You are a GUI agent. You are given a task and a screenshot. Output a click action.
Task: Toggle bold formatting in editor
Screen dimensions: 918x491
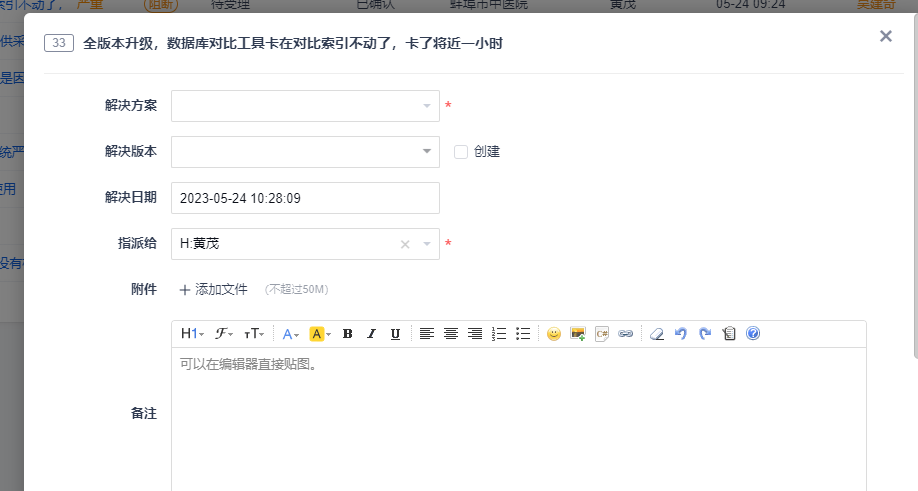pos(347,334)
